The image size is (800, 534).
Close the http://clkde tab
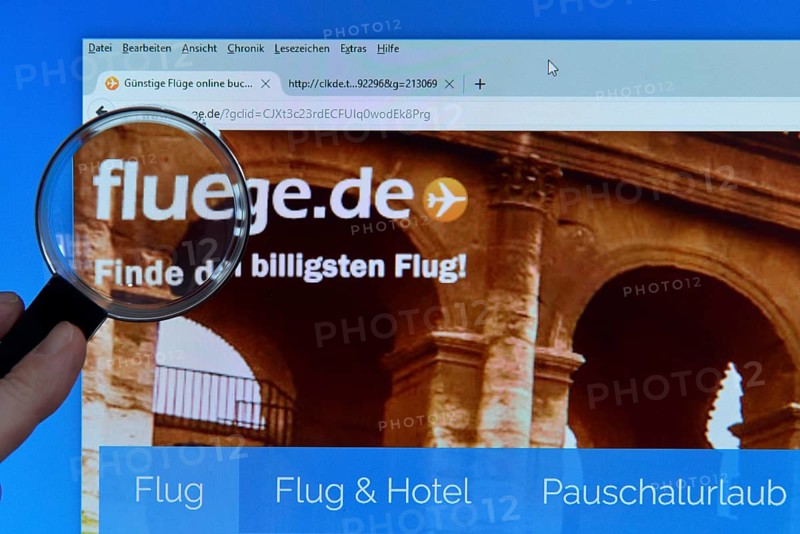coord(449,84)
